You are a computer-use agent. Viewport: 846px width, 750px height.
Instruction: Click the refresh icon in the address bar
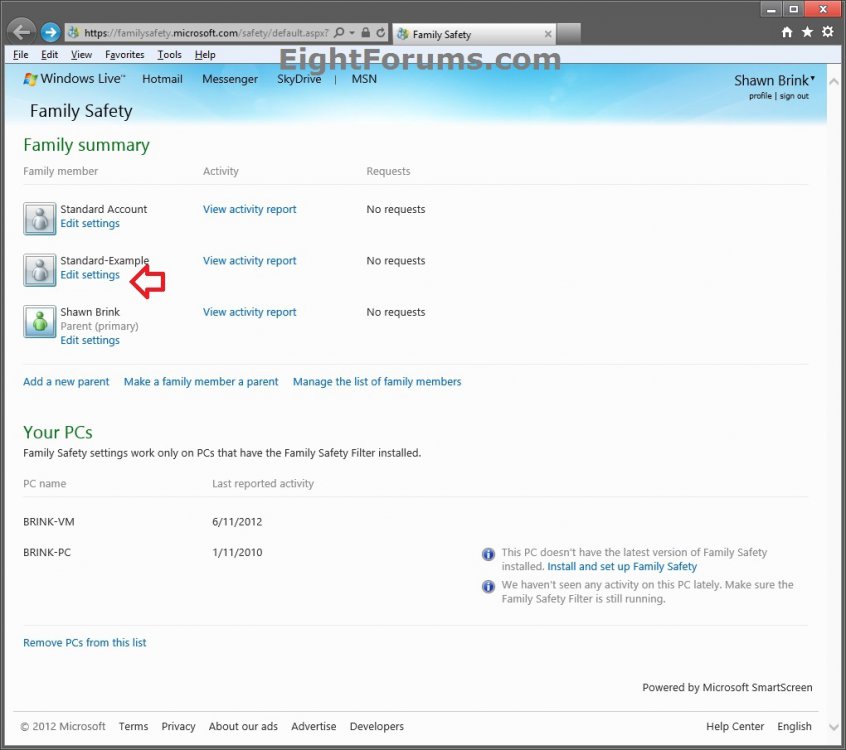click(x=381, y=32)
